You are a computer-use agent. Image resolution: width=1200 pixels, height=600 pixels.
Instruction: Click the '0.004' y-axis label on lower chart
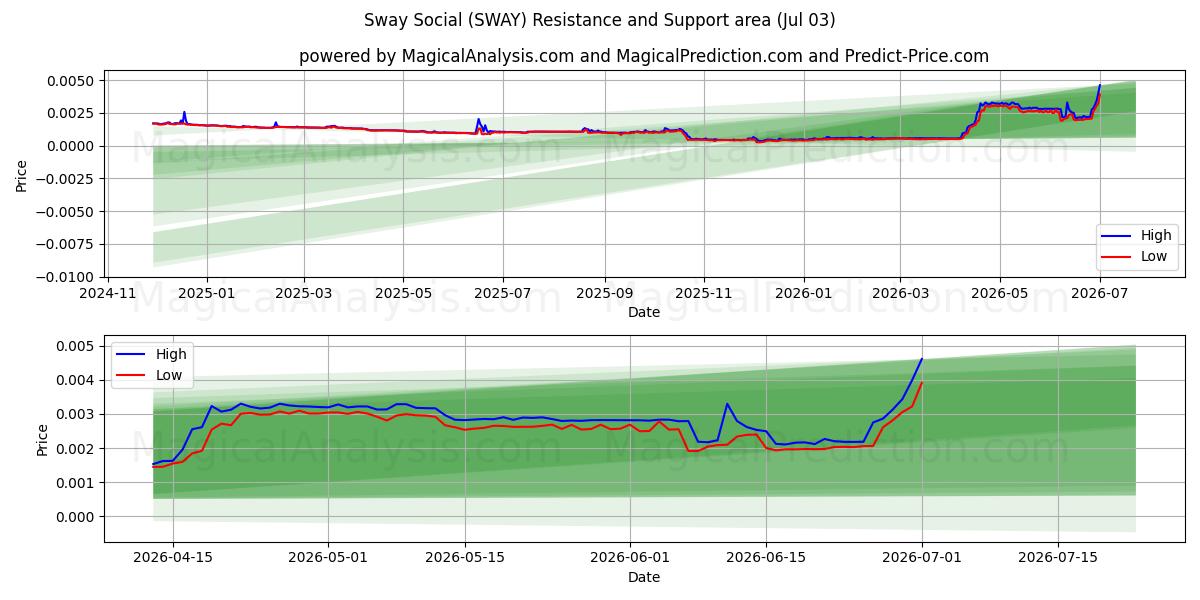click(x=76, y=381)
